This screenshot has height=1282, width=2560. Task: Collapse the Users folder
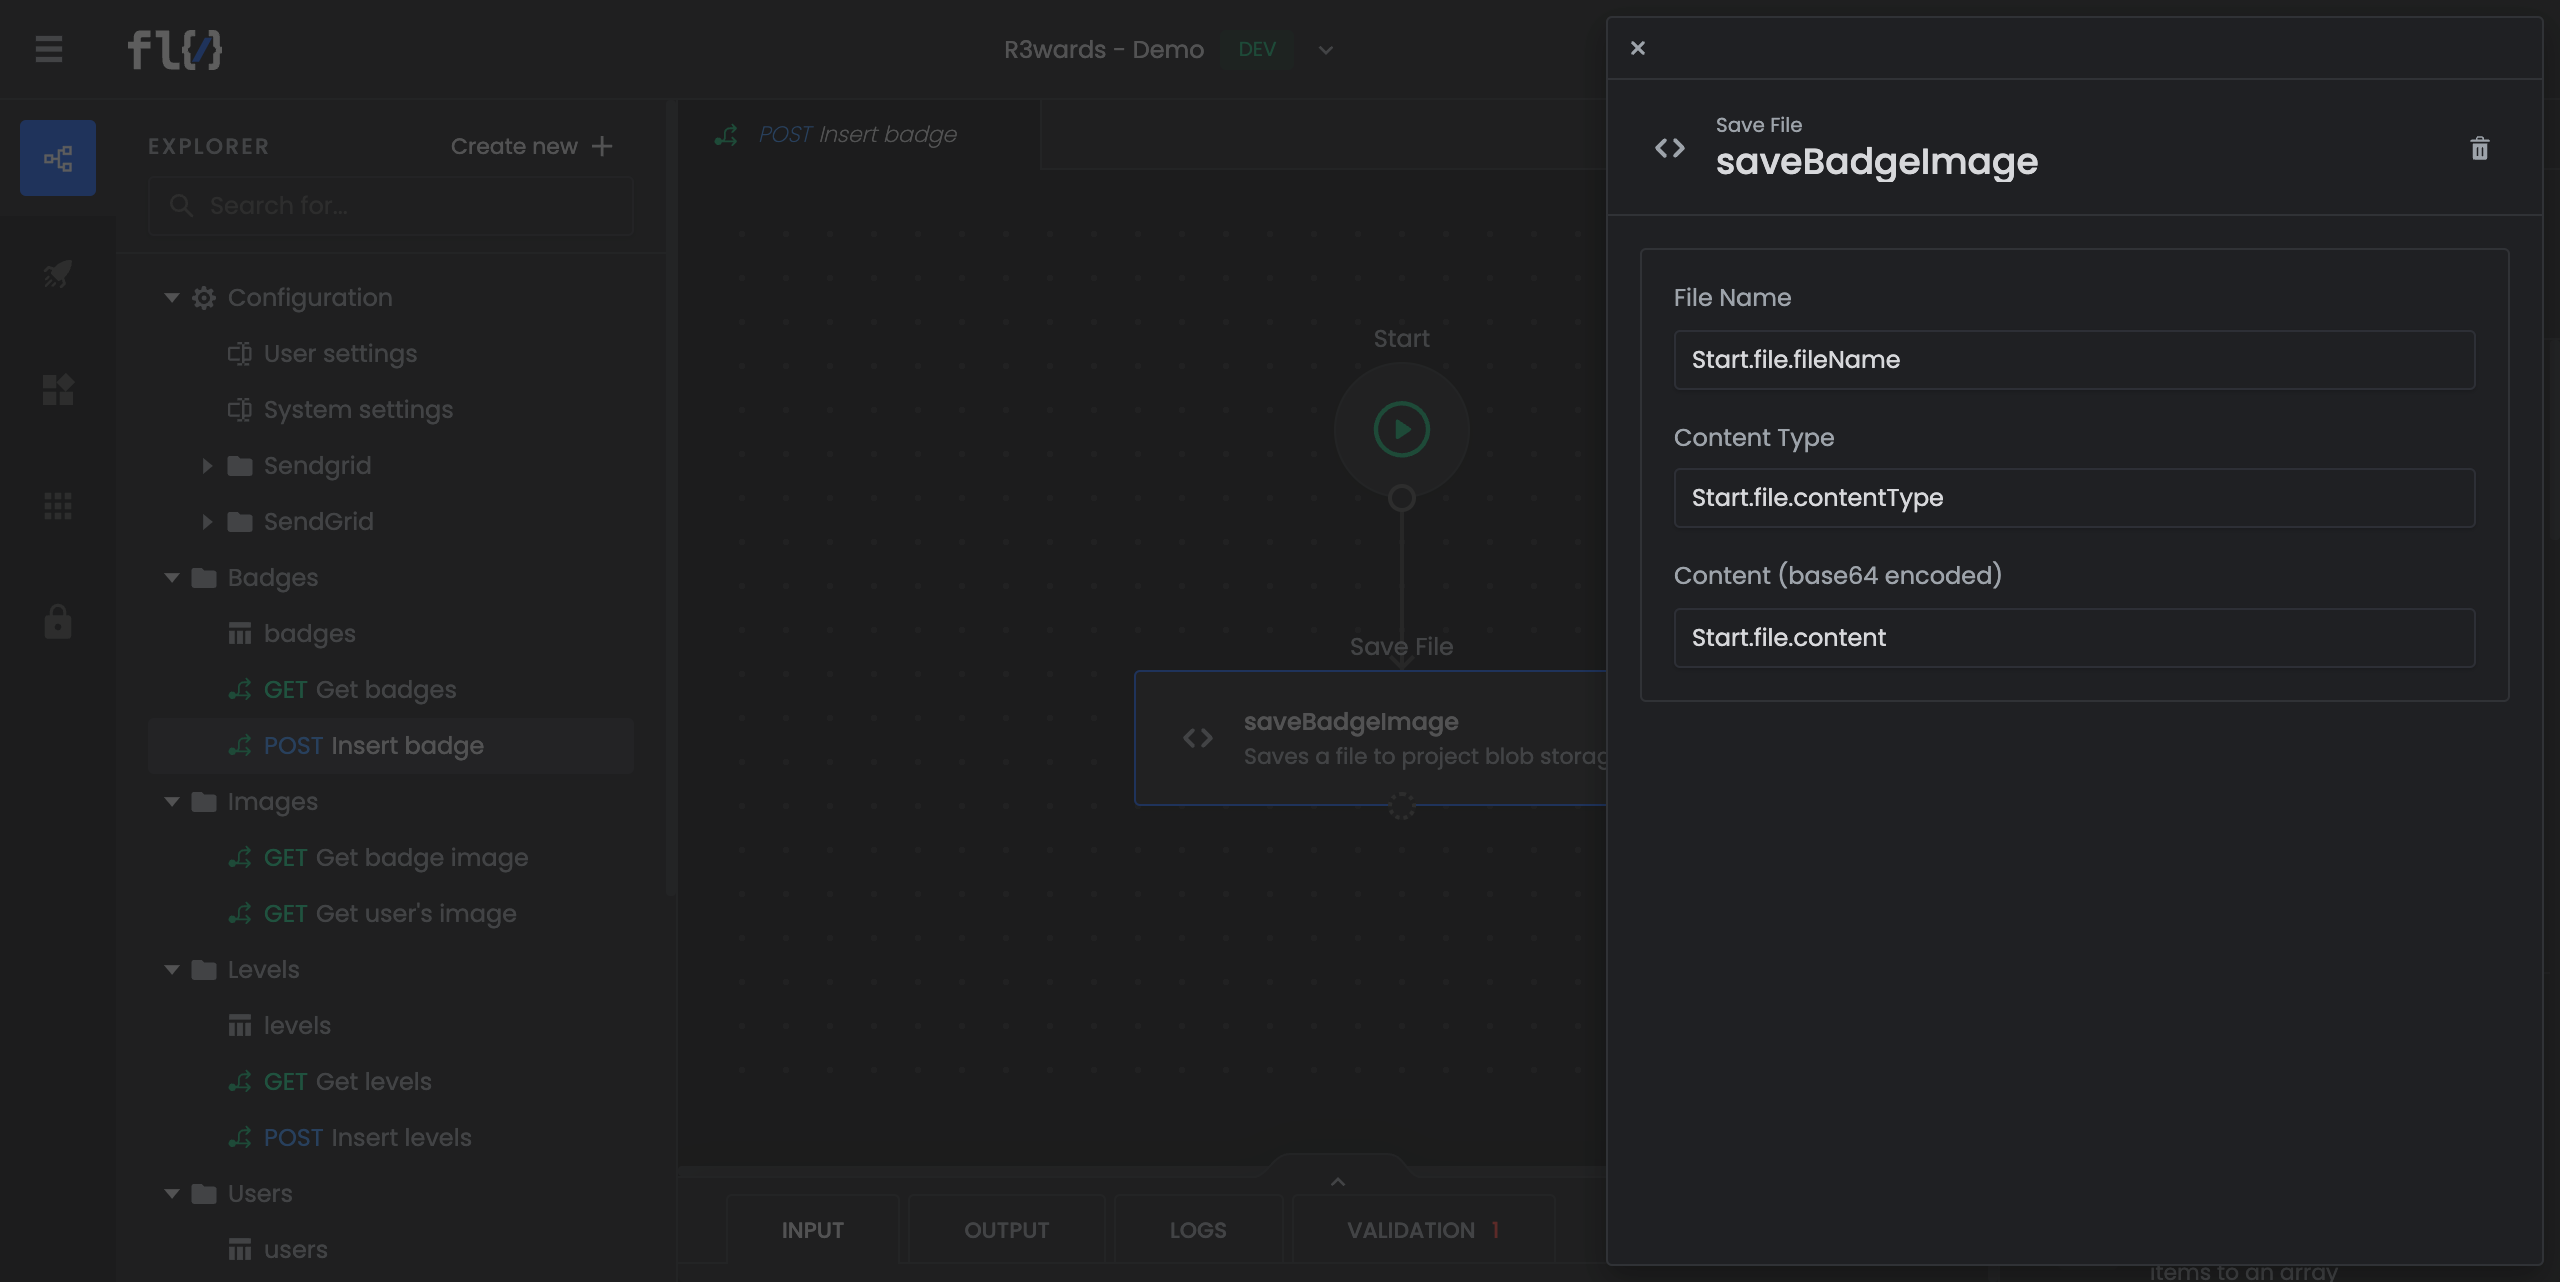click(x=172, y=1194)
